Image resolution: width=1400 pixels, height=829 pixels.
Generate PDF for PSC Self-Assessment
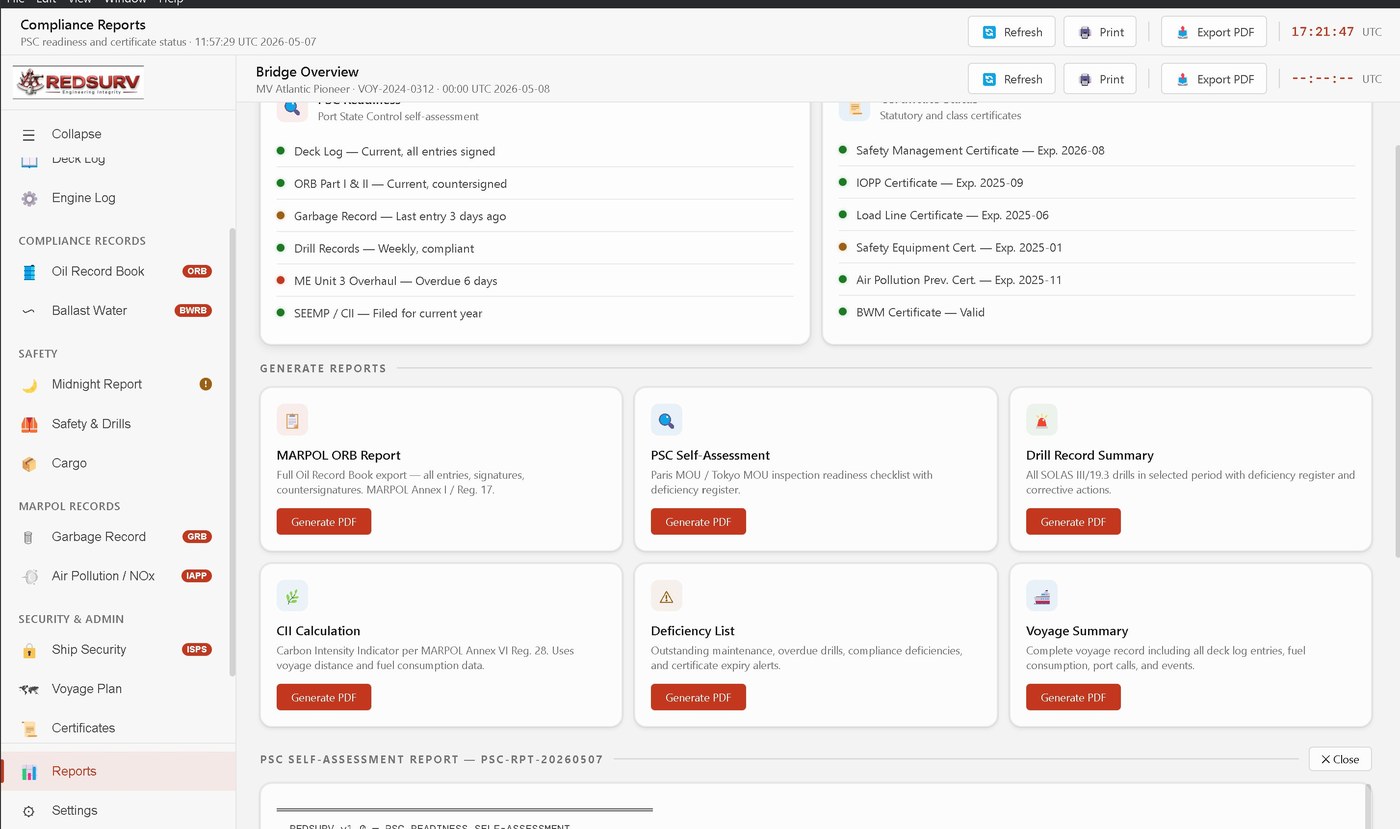click(698, 522)
